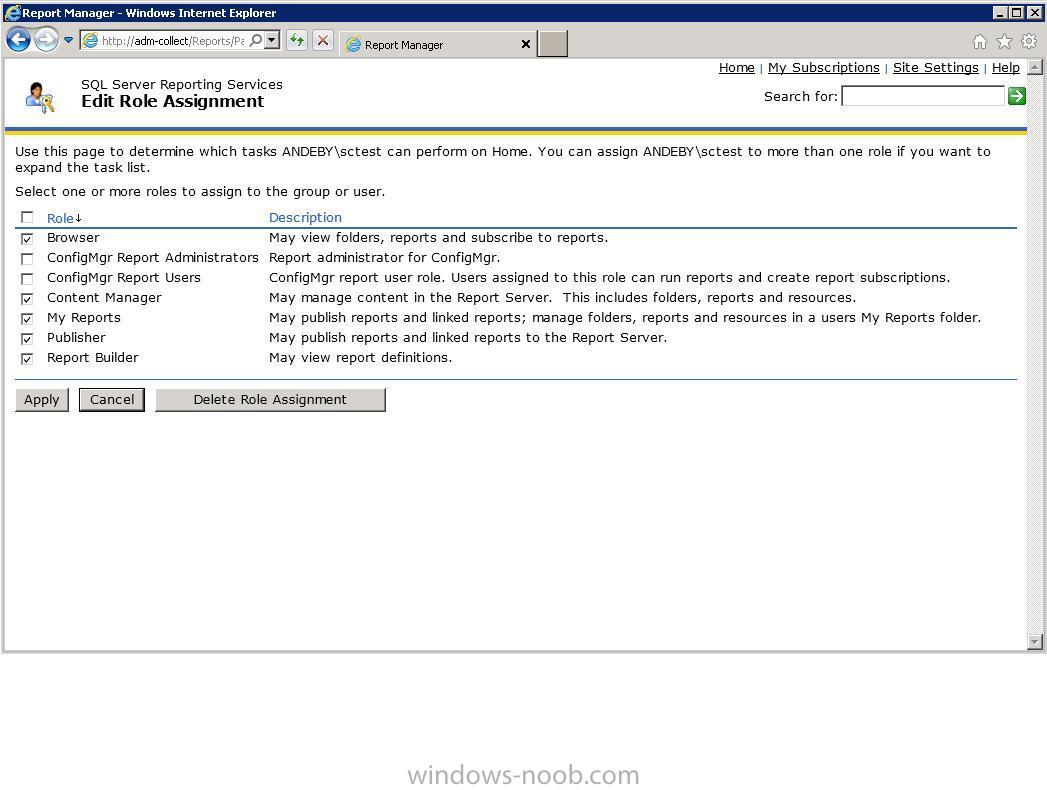Click the page scrollbar down arrow
The height and width of the screenshot is (790, 1047).
[1034, 642]
